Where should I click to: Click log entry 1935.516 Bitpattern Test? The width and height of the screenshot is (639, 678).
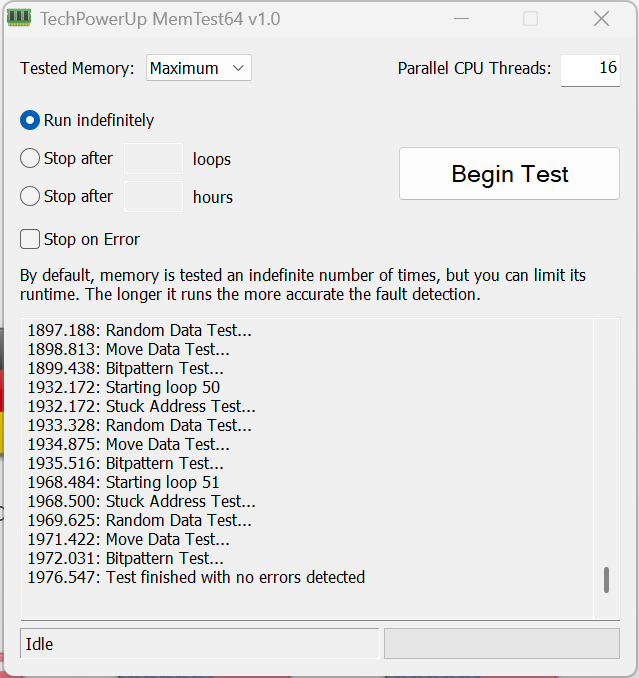click(125, 464)
